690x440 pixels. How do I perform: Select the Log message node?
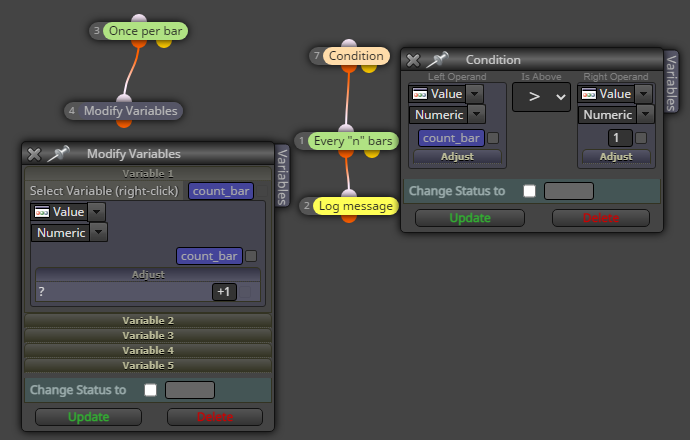(355, 206)
